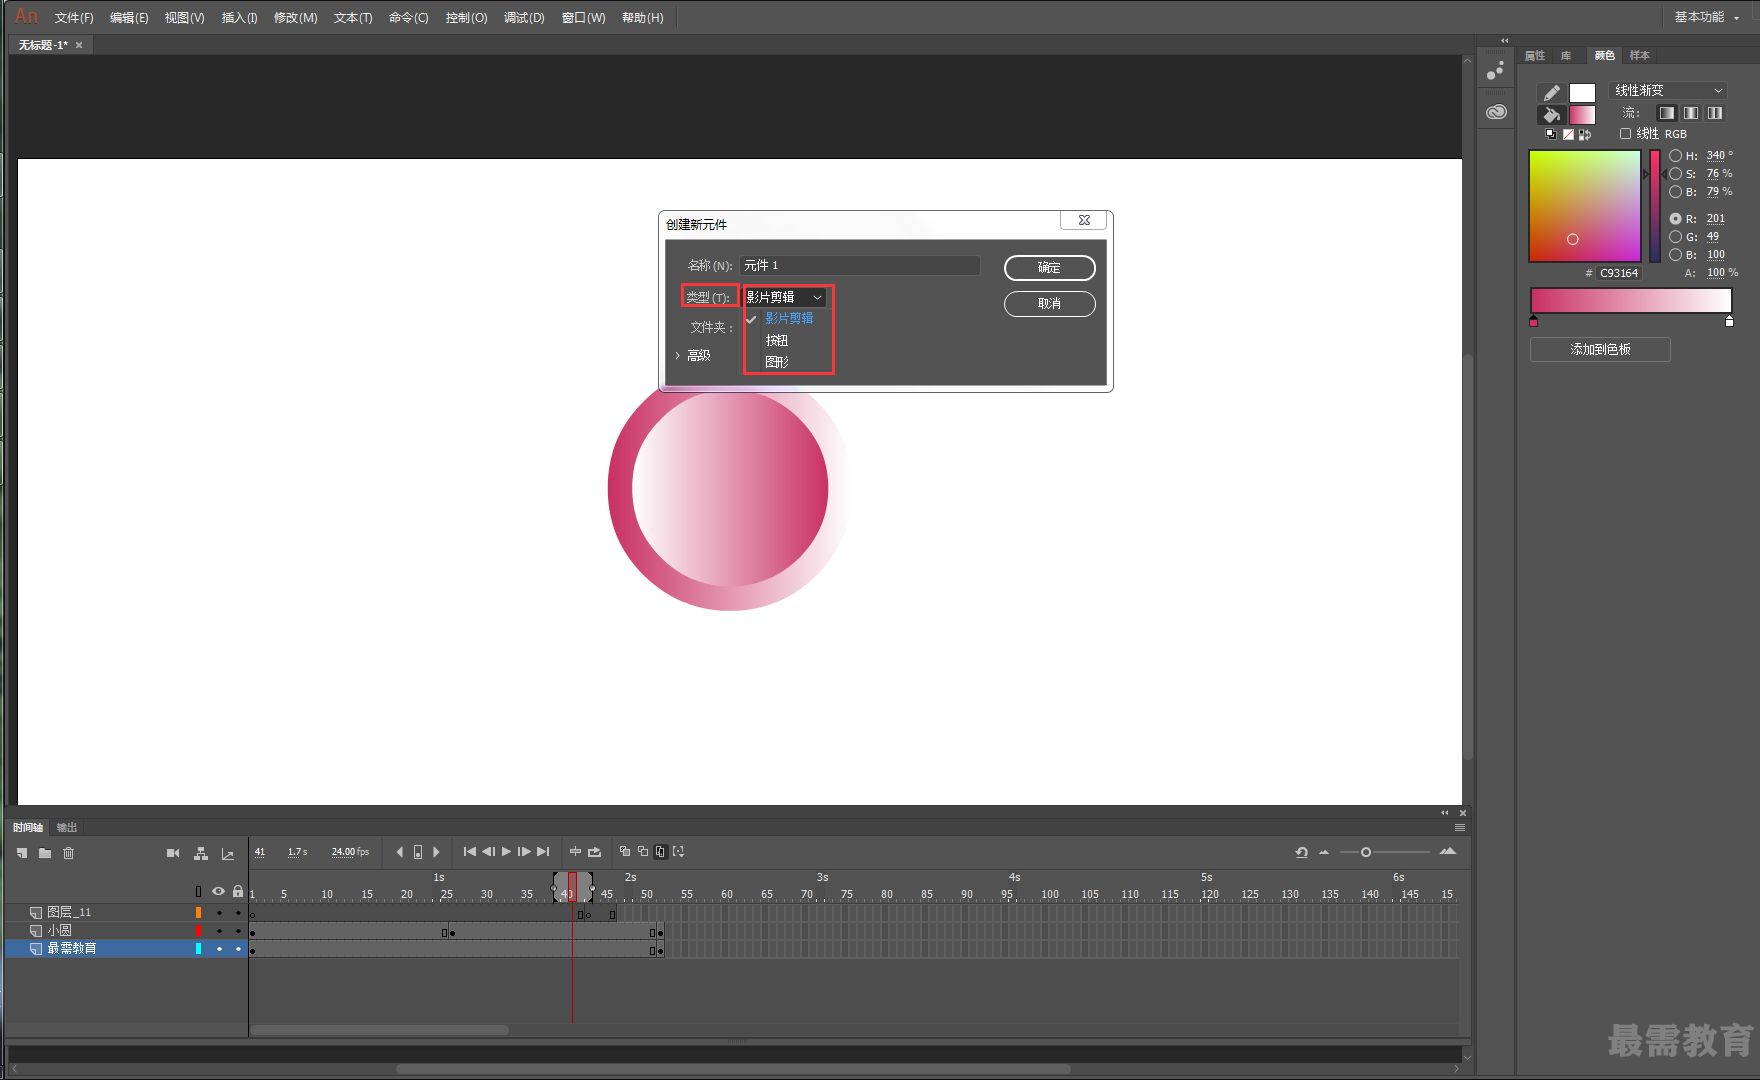Choose extend color flow mode
The width and height of the screenshot is (1760, 1080).
click(1667, 113)
